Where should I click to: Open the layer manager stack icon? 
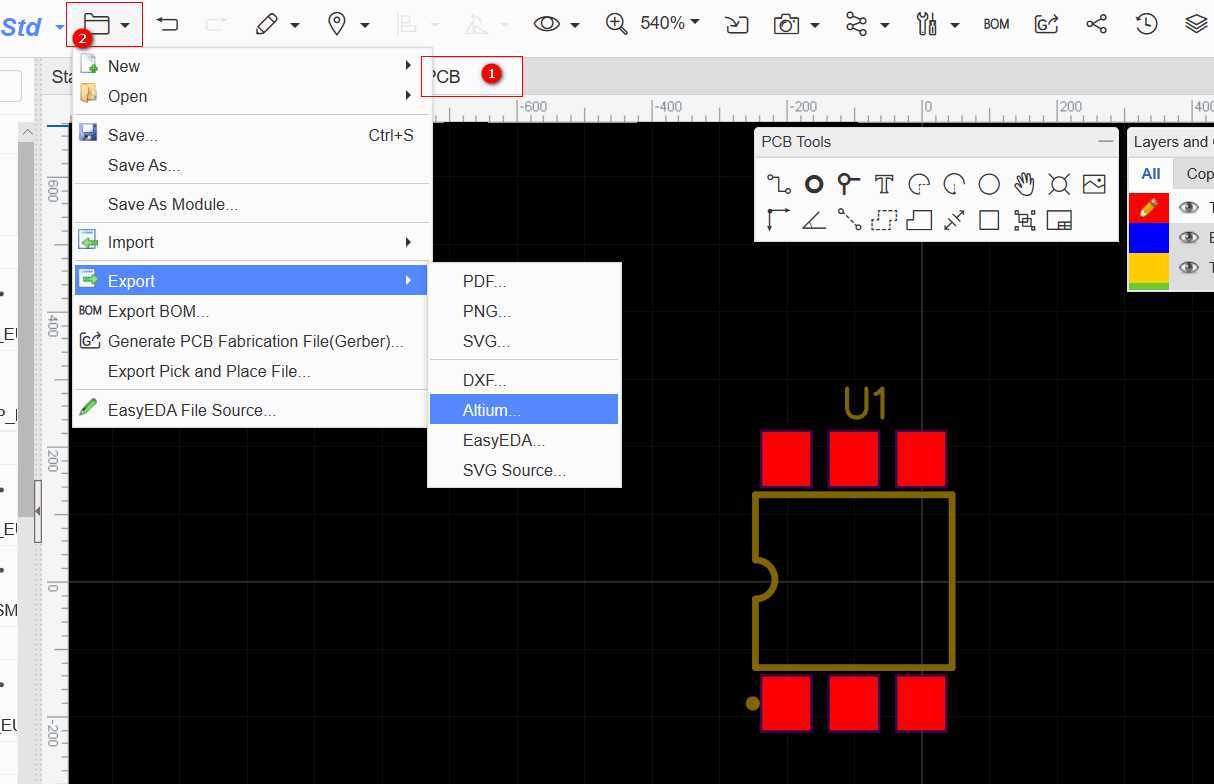pos(1196,24)
